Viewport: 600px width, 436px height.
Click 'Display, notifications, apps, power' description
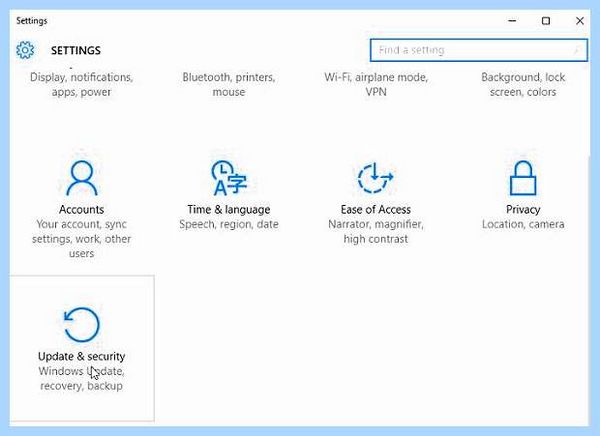pyautogui.click(x=82, y=85)
